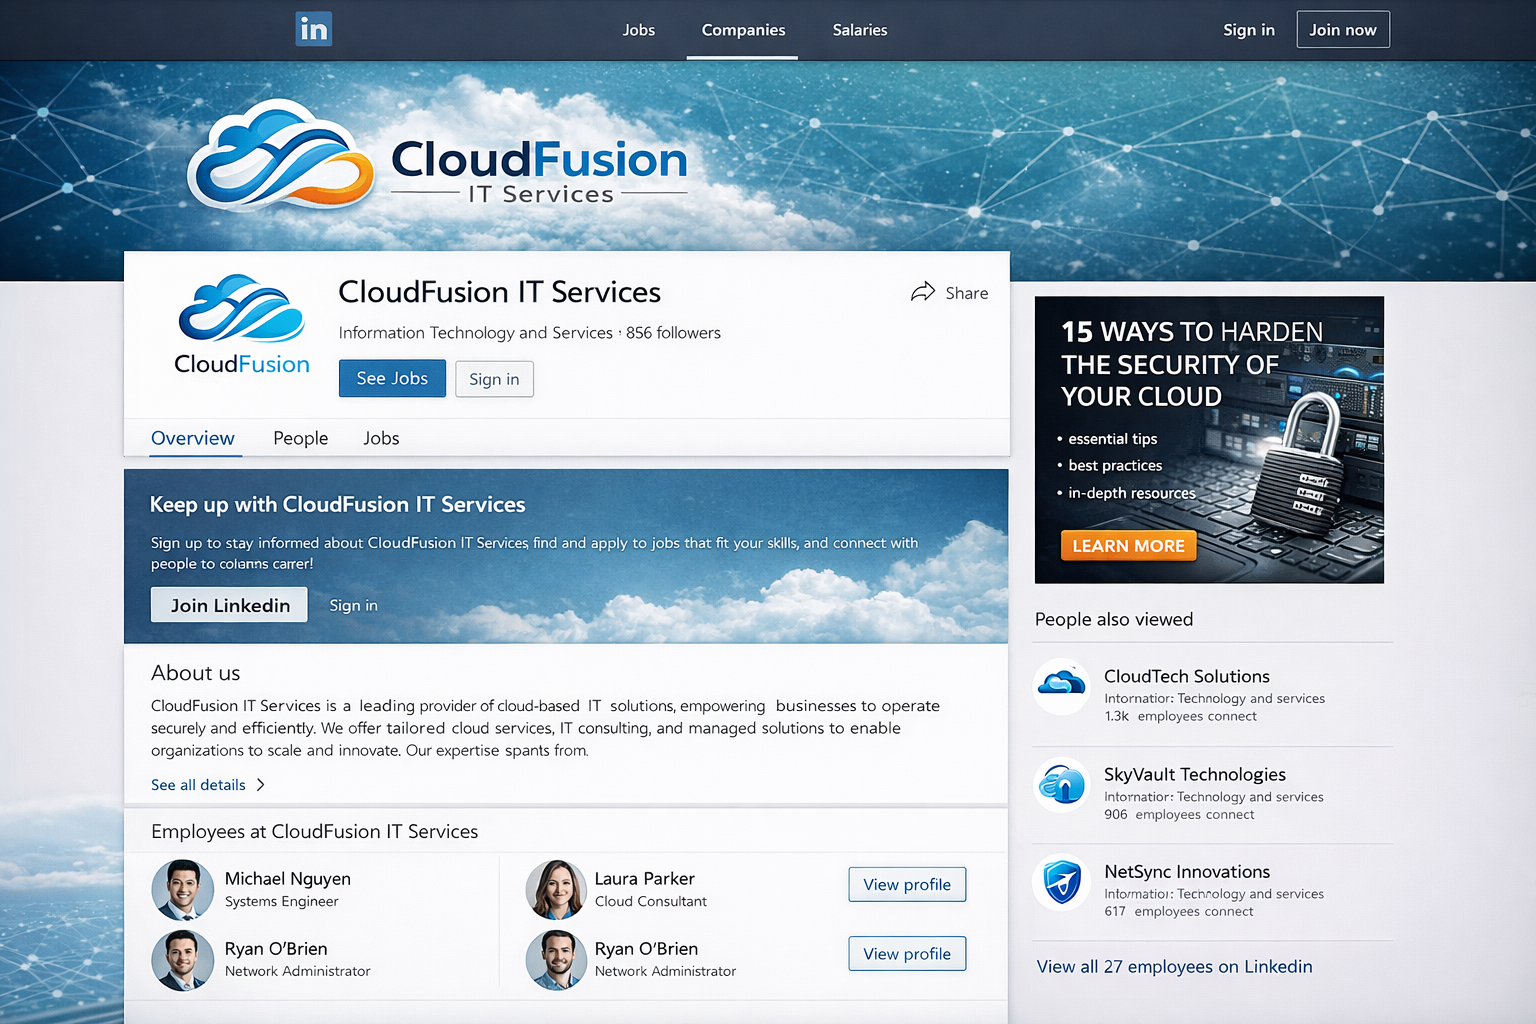
Task: View profile for Laura Parker
Action: click(x=907, y=884)
